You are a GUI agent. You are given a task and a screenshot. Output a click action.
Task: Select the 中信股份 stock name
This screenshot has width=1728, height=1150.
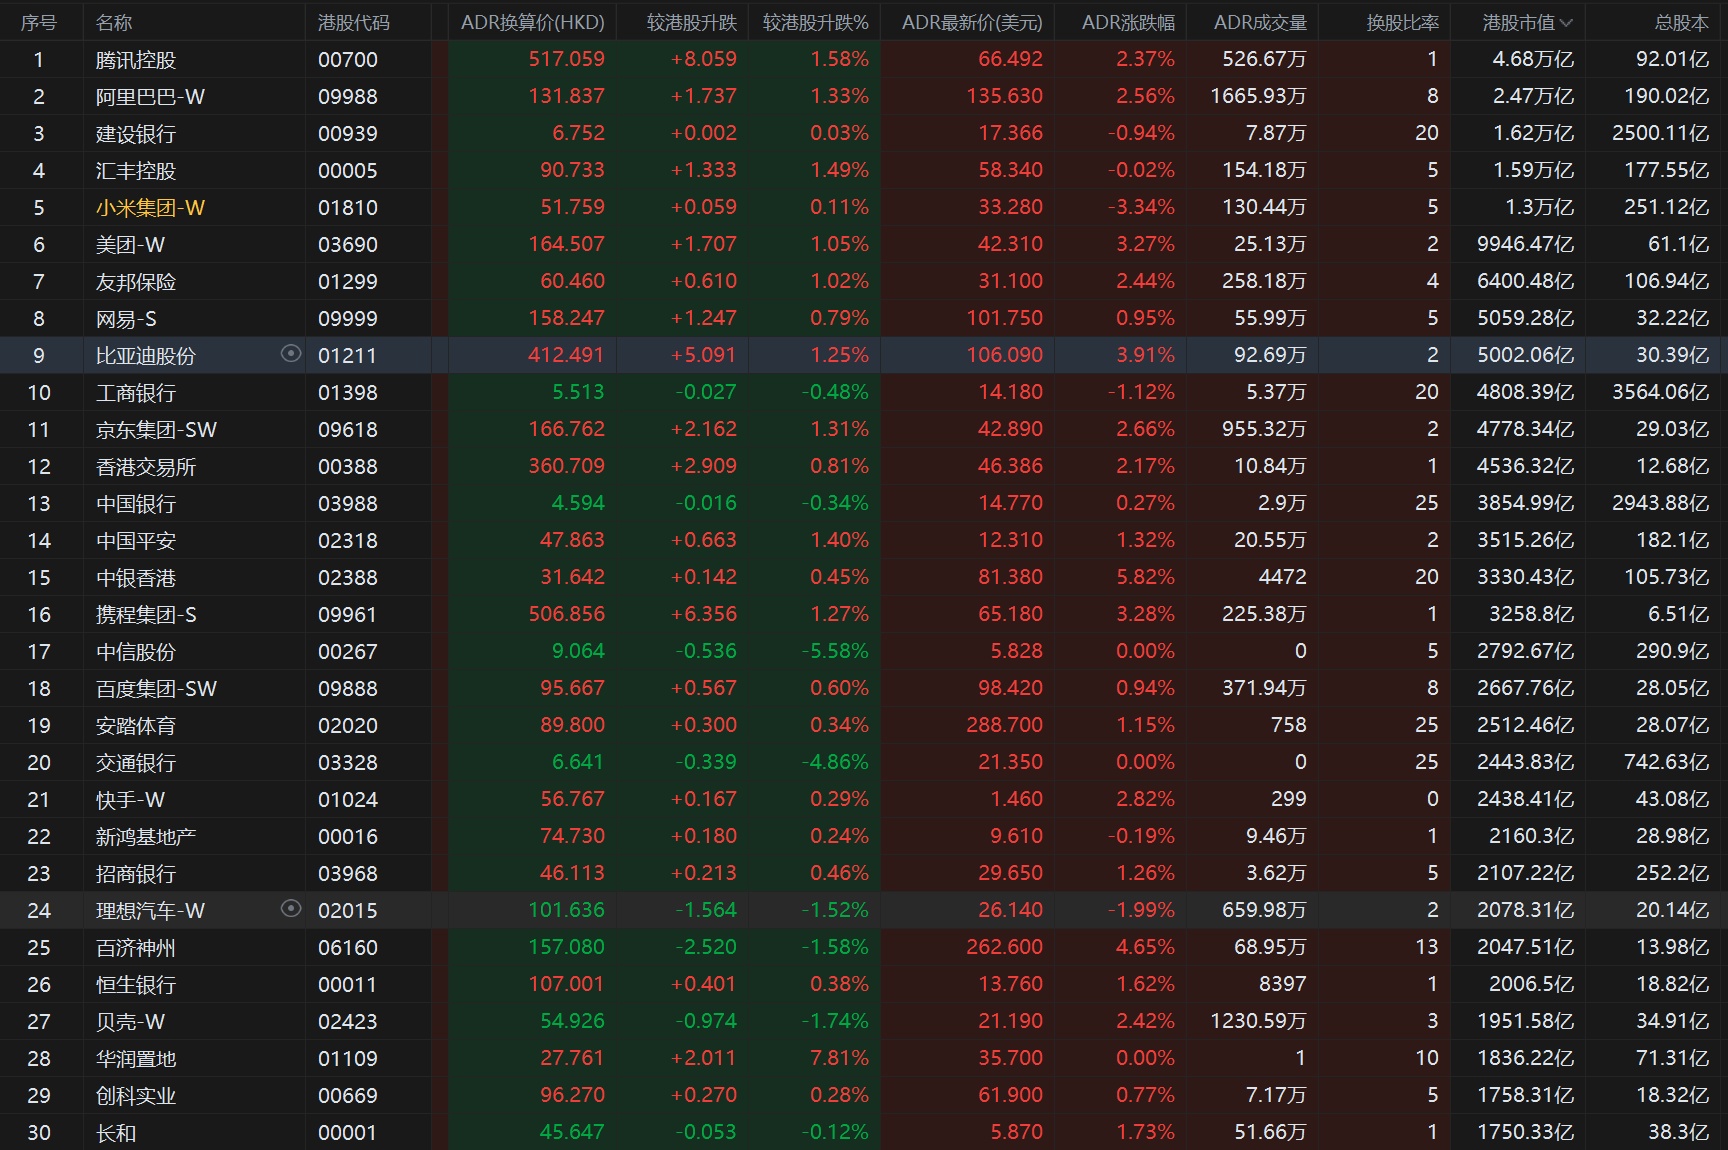pos(136,652)
